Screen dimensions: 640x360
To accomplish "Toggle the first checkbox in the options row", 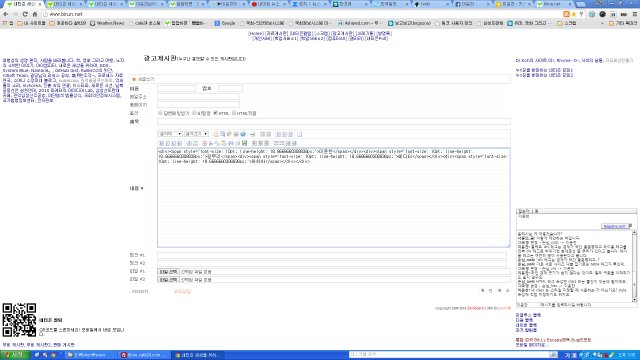I will pos(160,113).
